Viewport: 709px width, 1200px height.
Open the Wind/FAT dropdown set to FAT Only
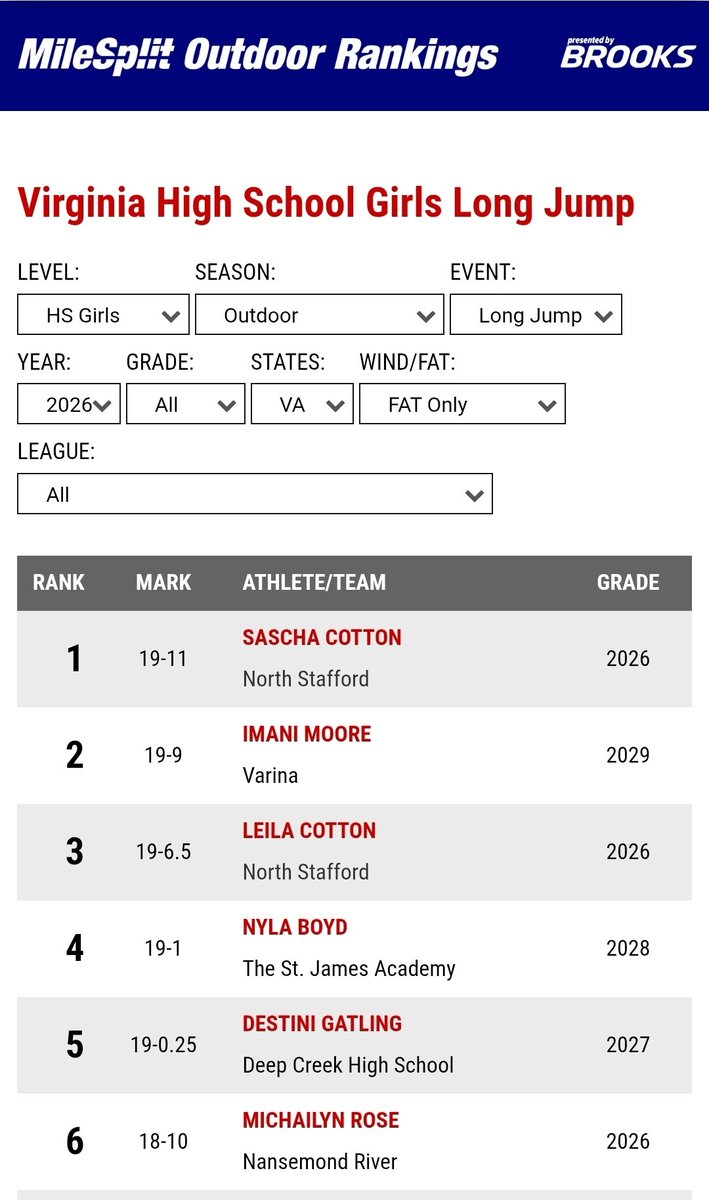462,404
